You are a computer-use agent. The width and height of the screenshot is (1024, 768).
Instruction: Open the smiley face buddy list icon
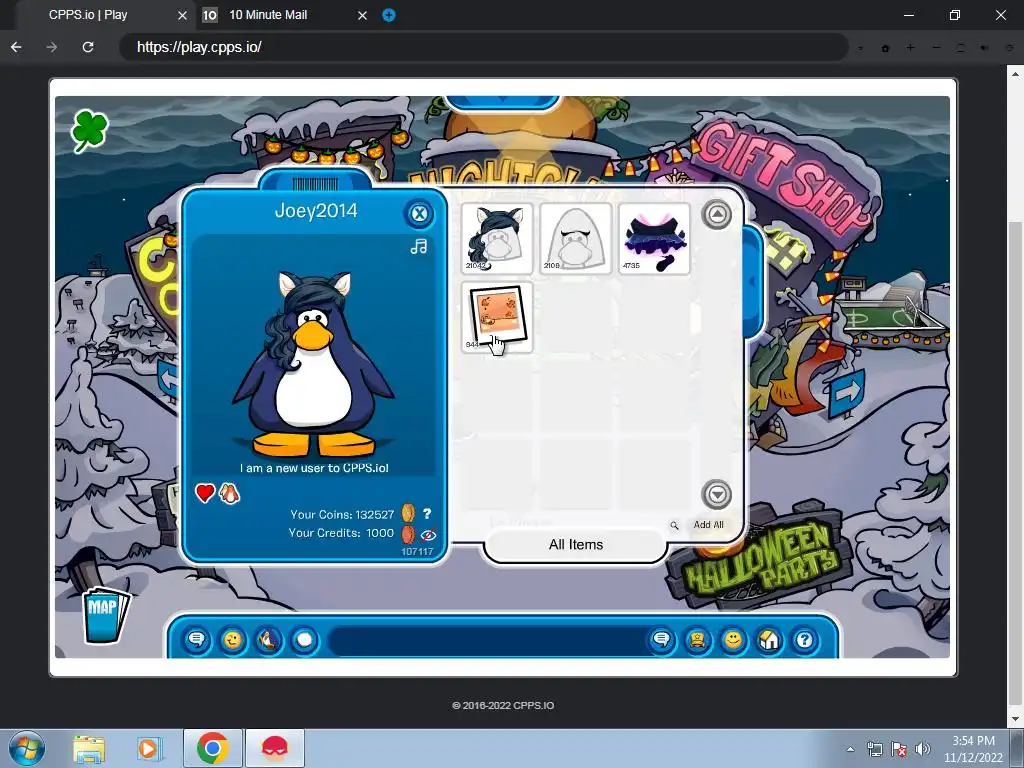pos(733,640)
